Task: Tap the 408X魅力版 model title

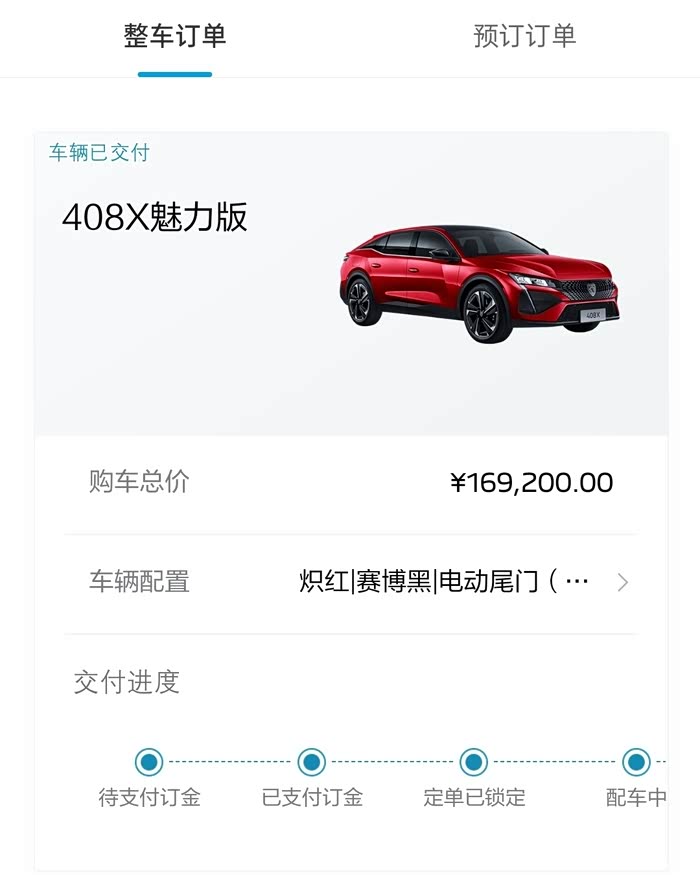Action: 155,217
